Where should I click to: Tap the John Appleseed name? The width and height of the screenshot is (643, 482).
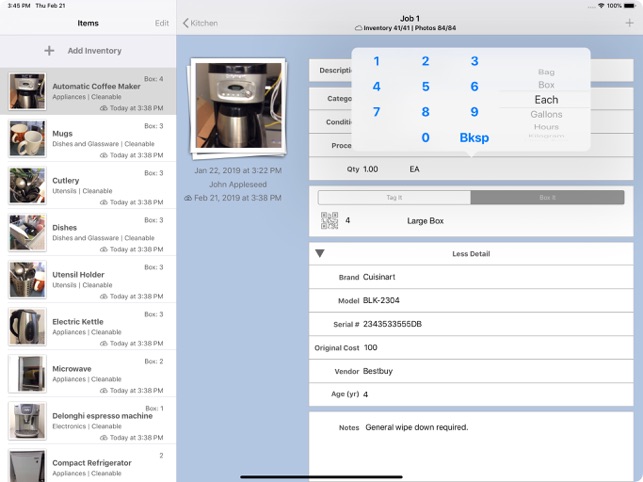tap(238, 184)
